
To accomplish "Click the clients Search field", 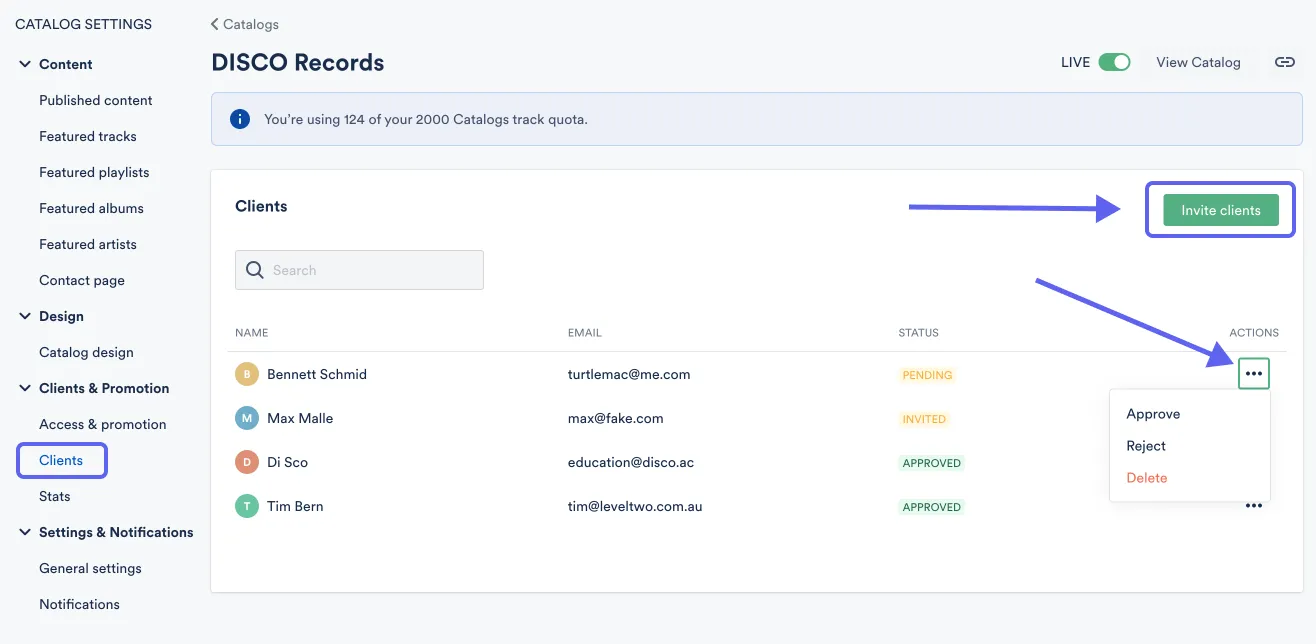I will coord(370,270).
